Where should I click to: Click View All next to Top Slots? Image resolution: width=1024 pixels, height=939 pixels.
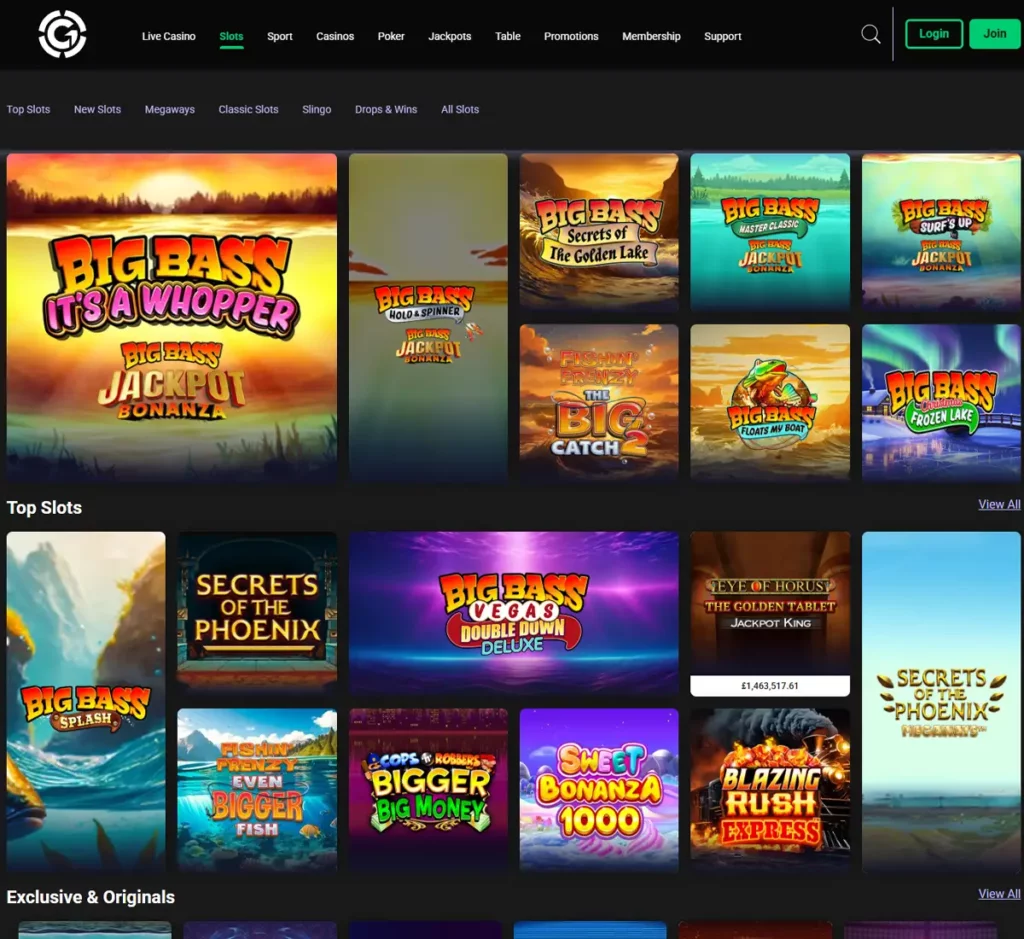pyautogui.click(x=998, y=504)
